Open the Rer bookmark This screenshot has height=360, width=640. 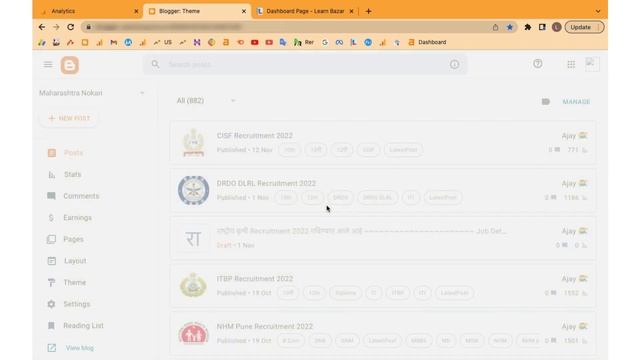pyautogui.click(x=304, y=42)
